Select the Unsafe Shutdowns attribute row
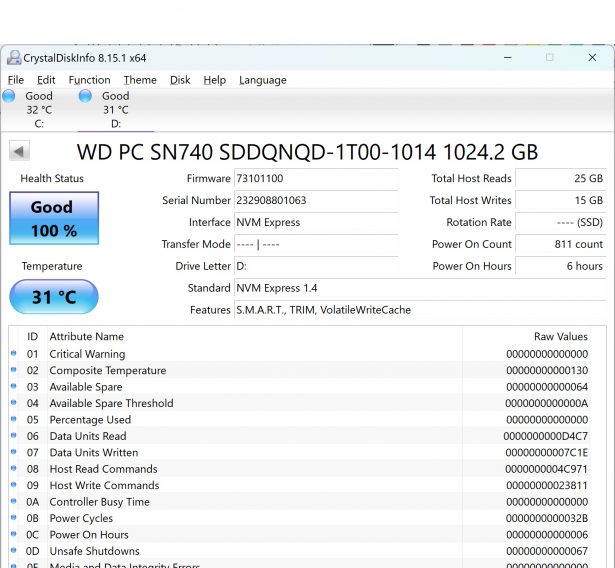The height and width of the screenshot is (568, 615). [x=300, y=551]
